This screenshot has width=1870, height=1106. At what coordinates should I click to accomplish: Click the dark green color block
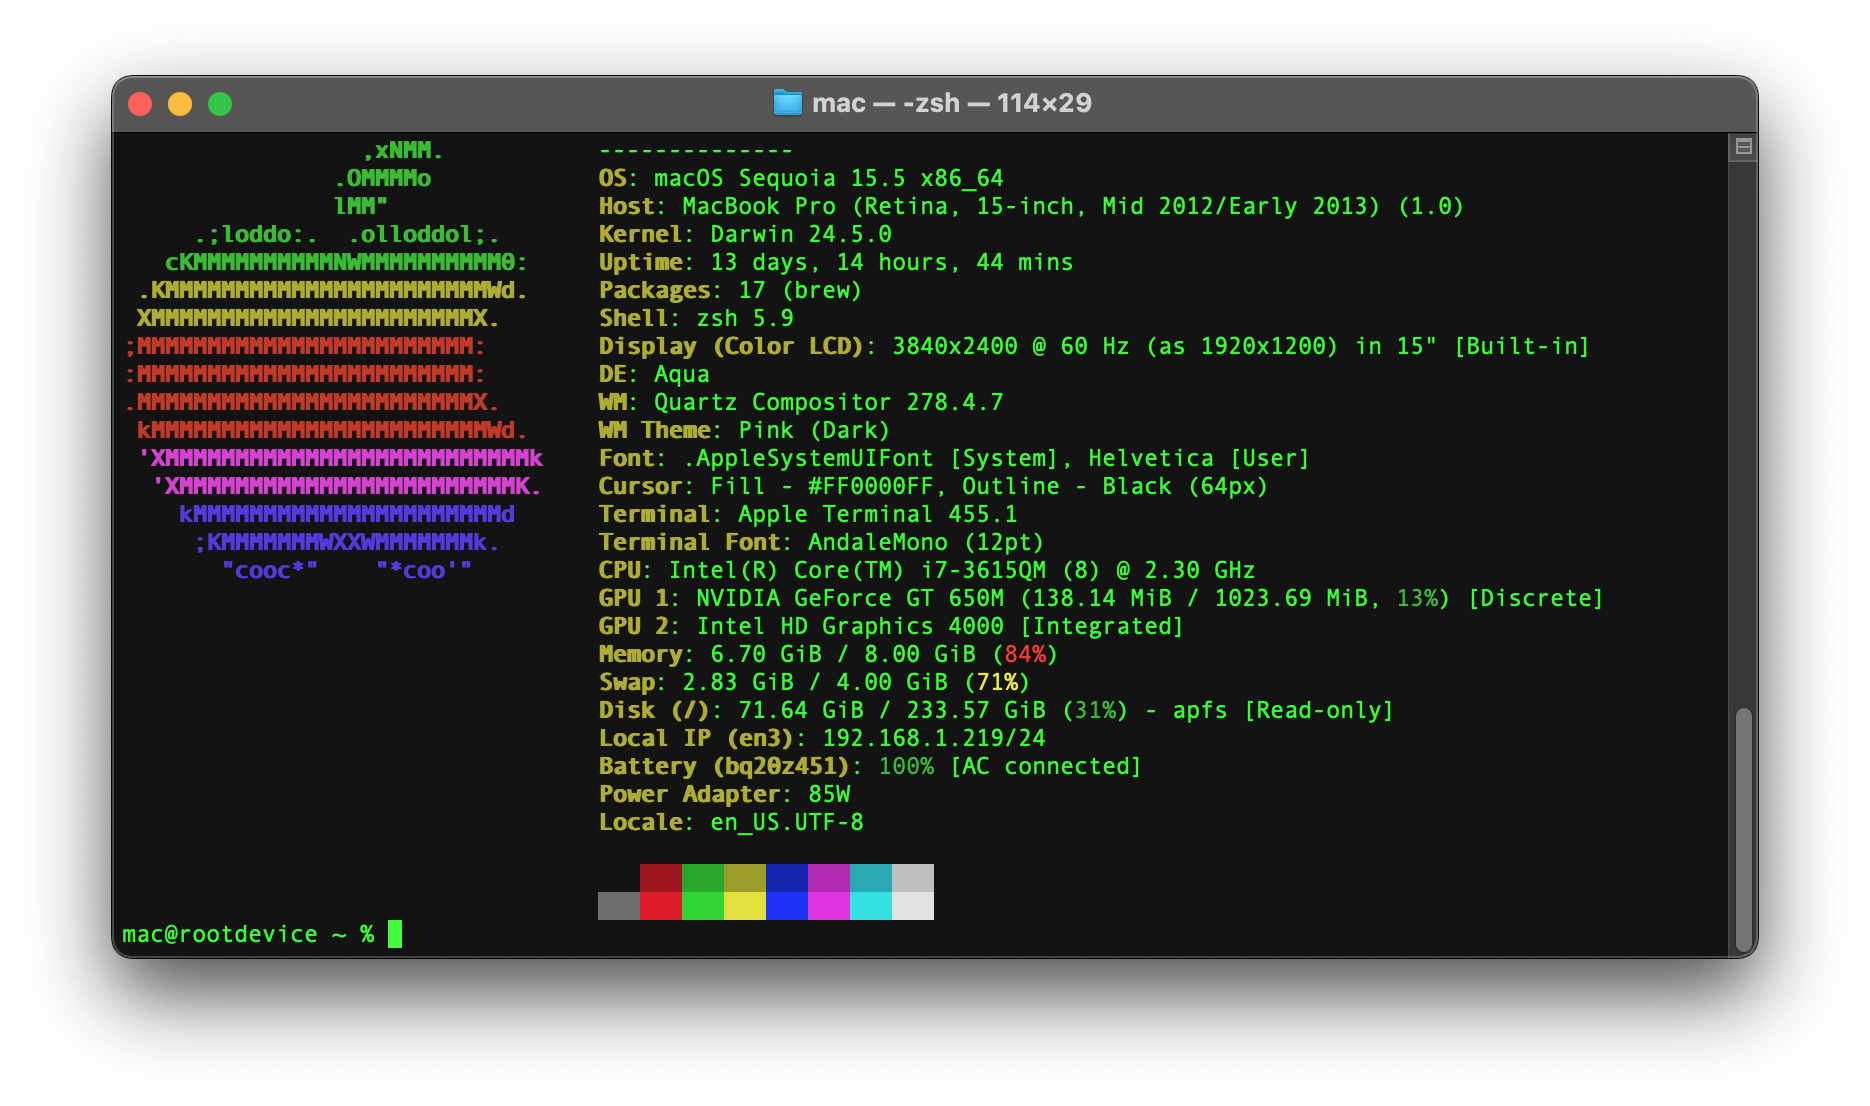(703, 878)
